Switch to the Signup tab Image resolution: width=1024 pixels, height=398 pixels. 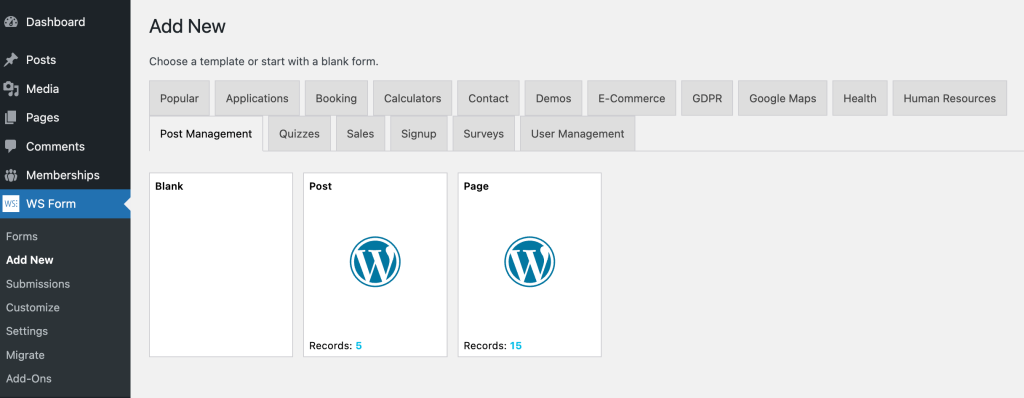click(x=419, y=133)
